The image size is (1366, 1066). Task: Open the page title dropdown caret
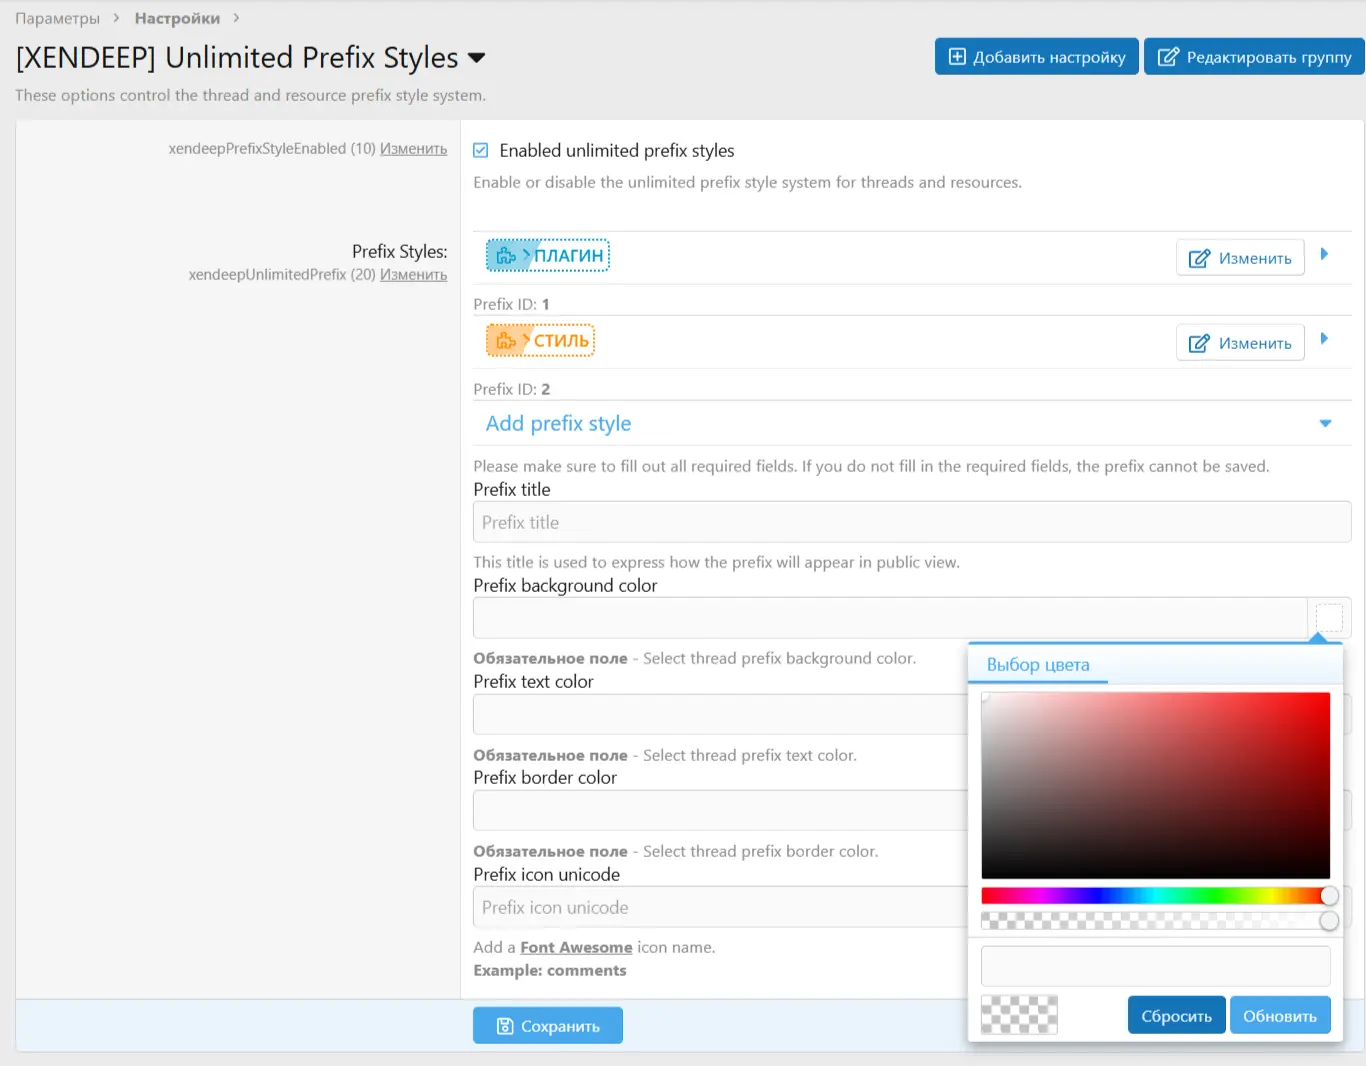tap(477, 58)
